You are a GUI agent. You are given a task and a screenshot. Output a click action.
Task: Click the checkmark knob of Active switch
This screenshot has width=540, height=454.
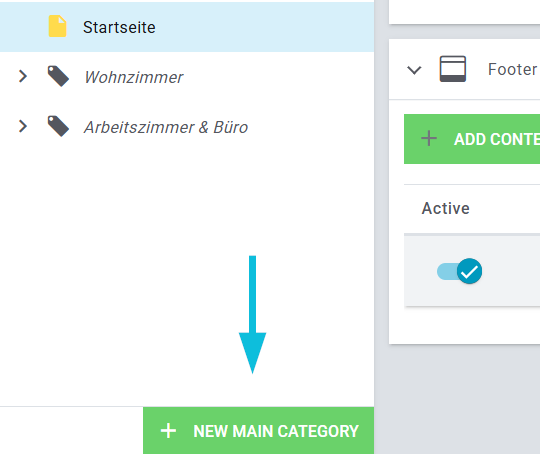coord(469,271)
